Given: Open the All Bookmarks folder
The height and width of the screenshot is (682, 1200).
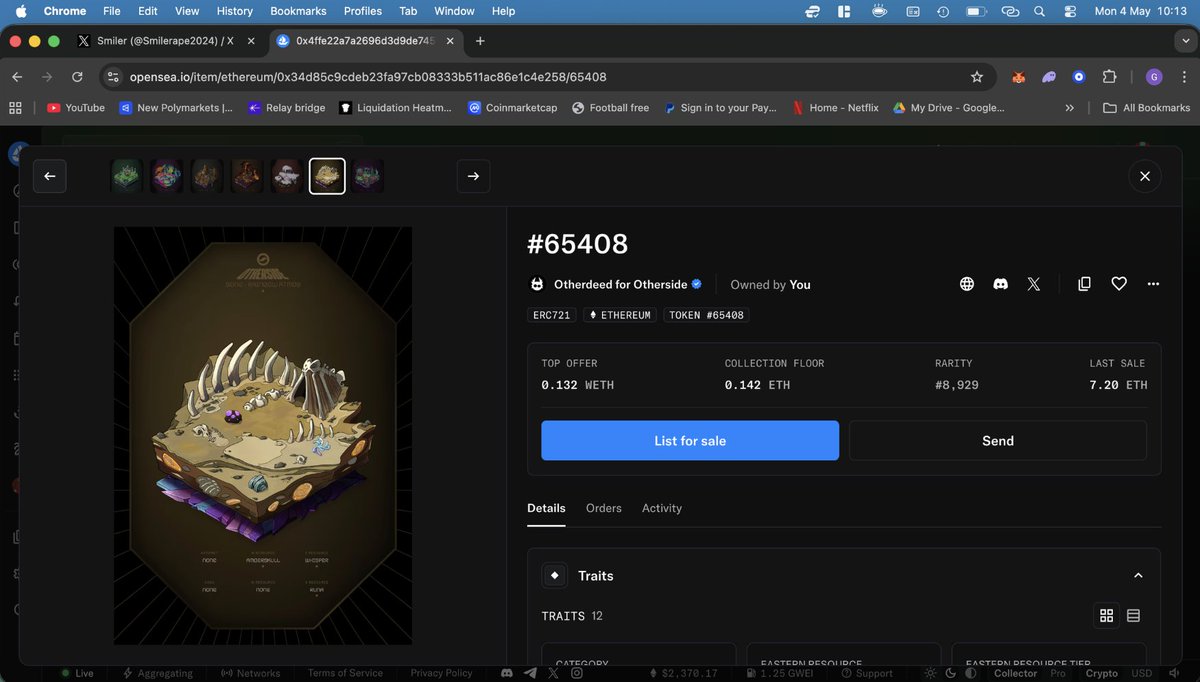Looking at the screenshot, I should pos(1146,107).
